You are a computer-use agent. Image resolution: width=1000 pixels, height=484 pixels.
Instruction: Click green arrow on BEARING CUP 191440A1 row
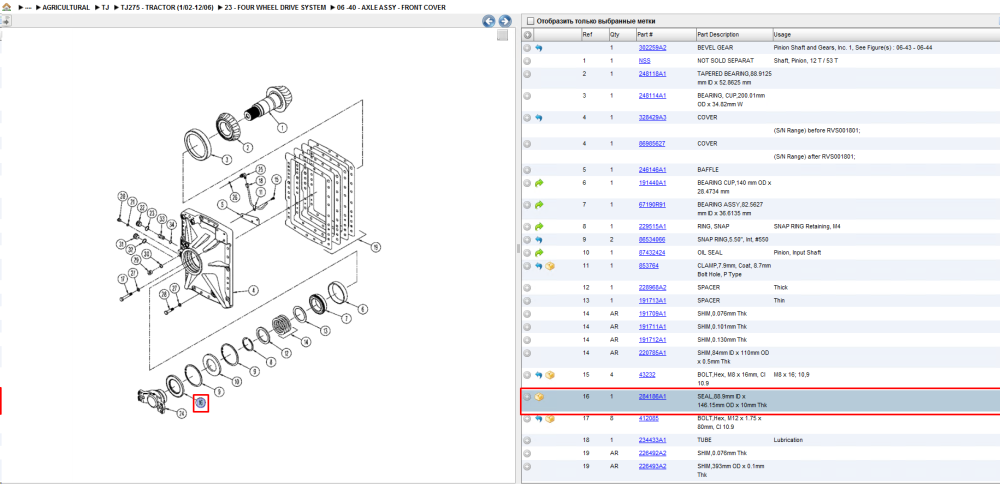tap(539, 183)
